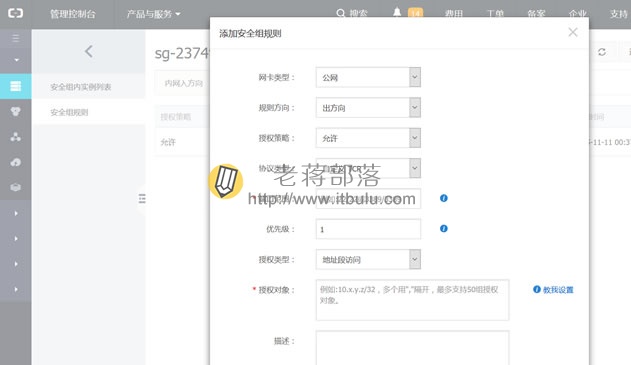This screenshot has width=631, height=365.
Task: Expand second collapsed sidebar group arrow
Action: point(16,239)
